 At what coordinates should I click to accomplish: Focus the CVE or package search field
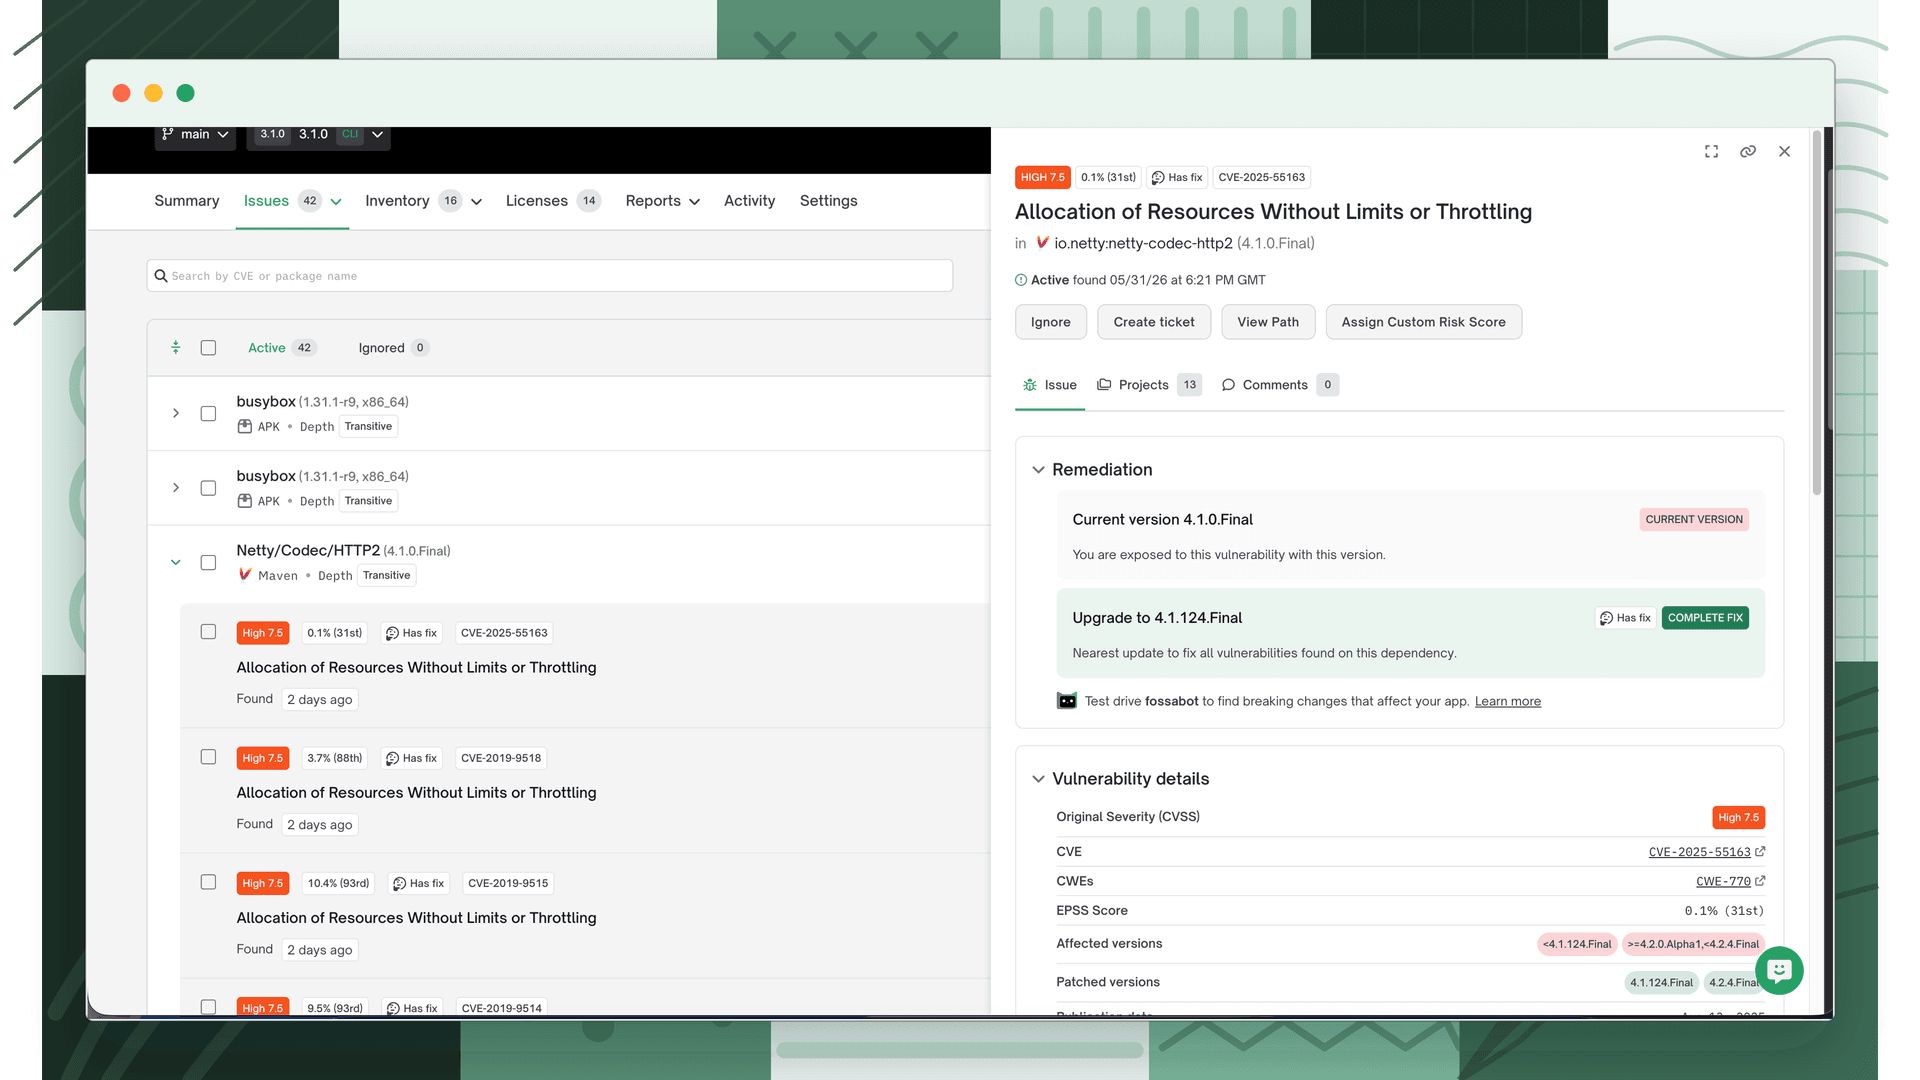pos(550,276)
